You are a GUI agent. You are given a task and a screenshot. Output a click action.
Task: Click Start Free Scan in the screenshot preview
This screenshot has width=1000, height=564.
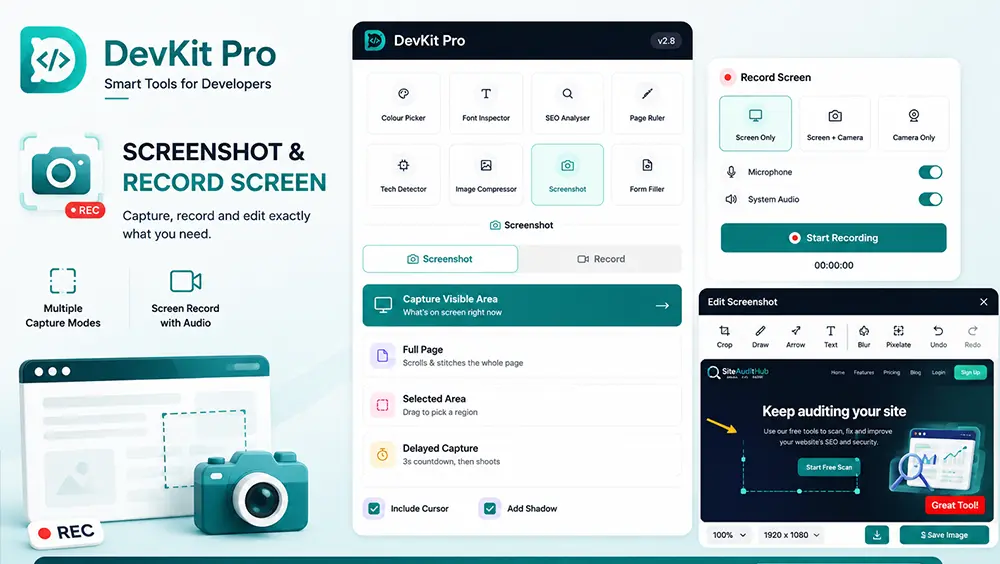click(828, 467)
